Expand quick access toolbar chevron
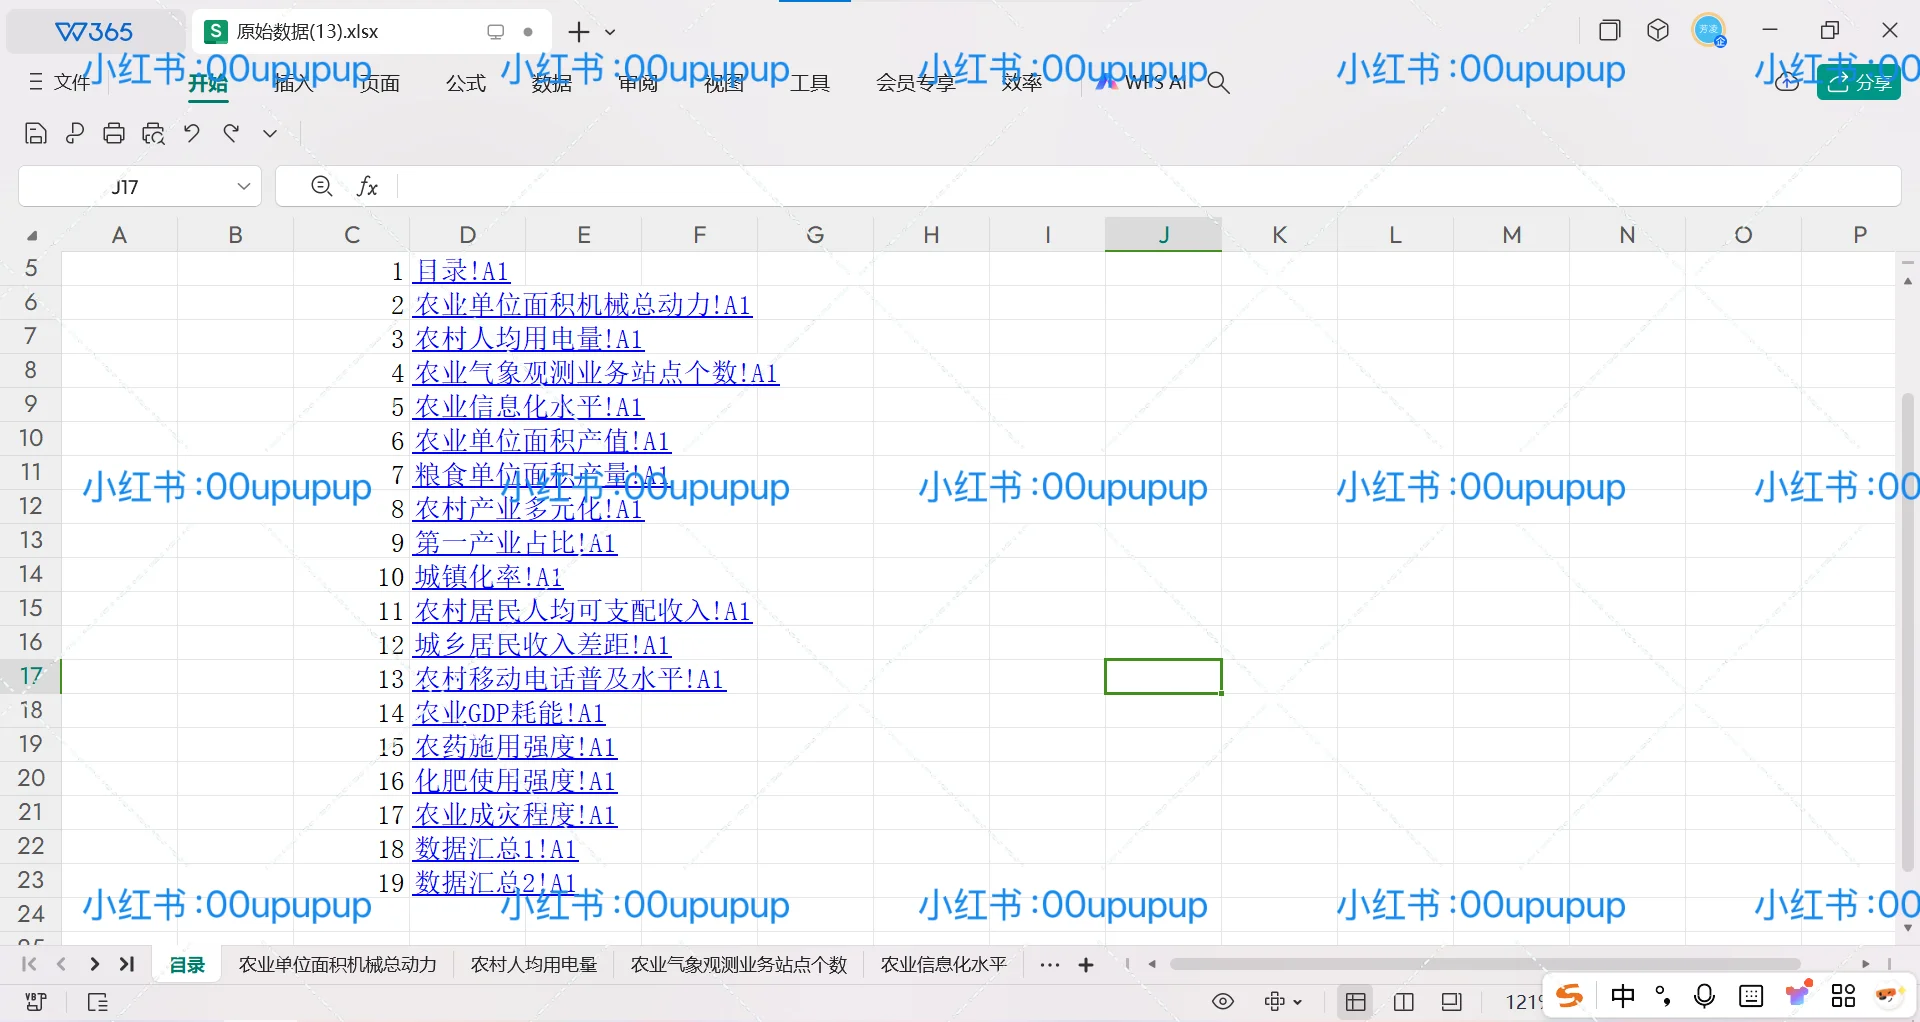1920x1022 pixels. (x=270, y=133)
